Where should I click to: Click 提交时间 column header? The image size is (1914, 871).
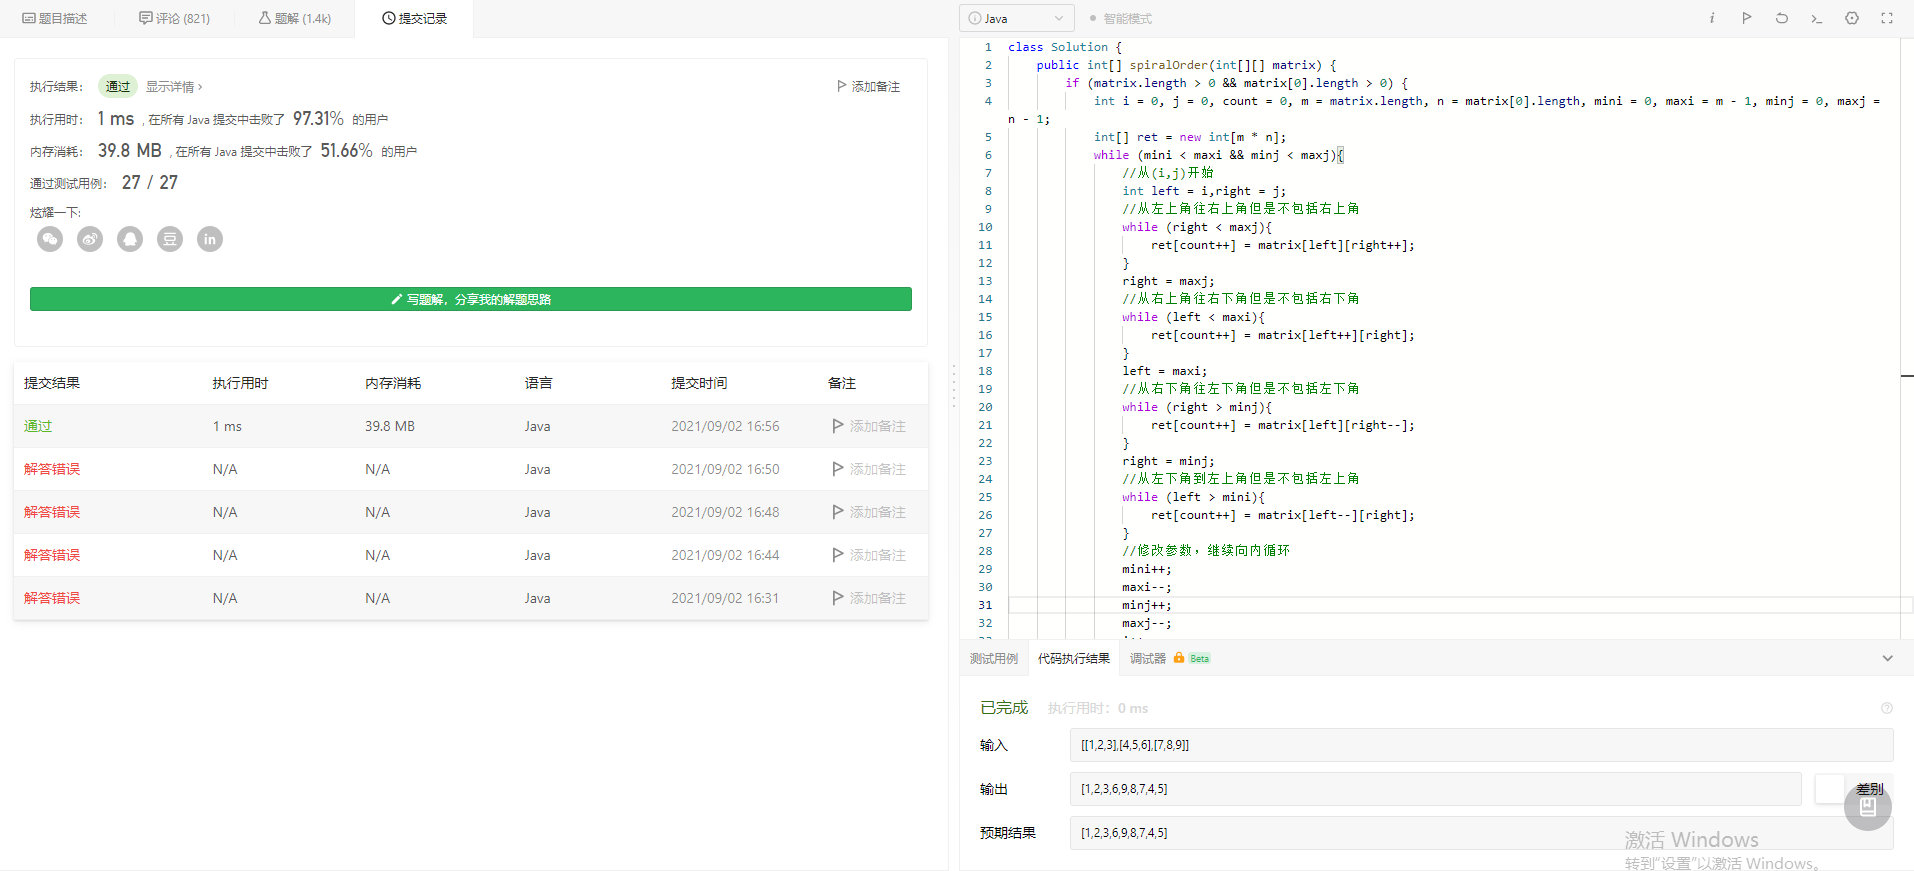pos(699,383)
